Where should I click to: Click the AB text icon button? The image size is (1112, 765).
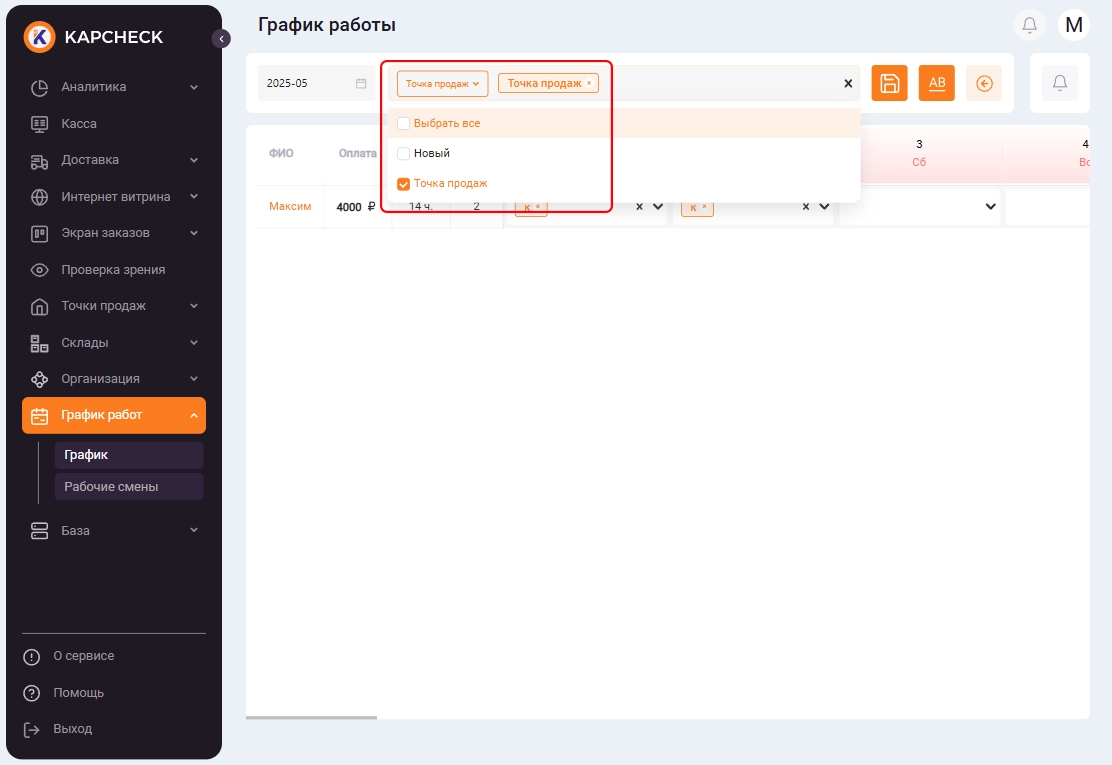click(x=937, y=83)
